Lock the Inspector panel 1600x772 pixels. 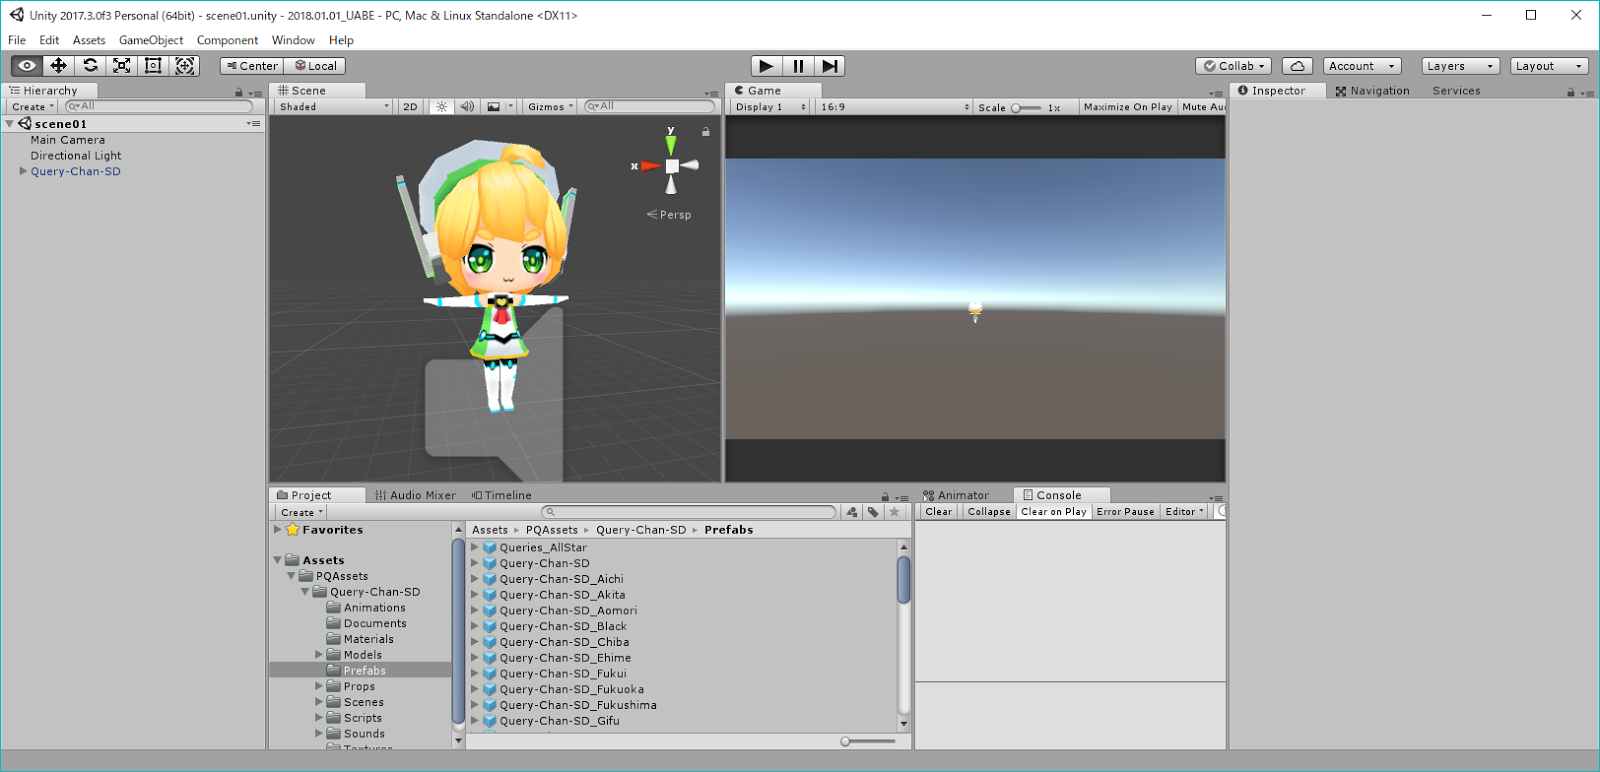coord(1570,92)
